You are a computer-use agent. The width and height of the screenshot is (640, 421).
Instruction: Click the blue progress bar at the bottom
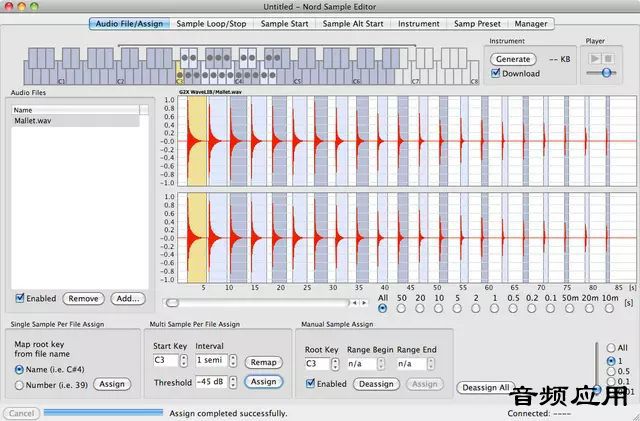point(103,412)
